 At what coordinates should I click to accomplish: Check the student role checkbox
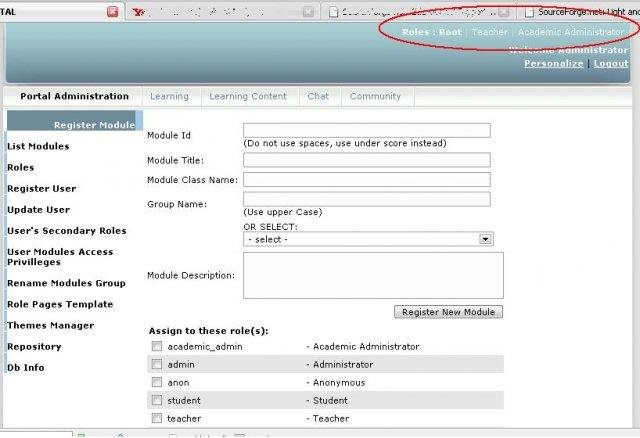tap(157, 400)
